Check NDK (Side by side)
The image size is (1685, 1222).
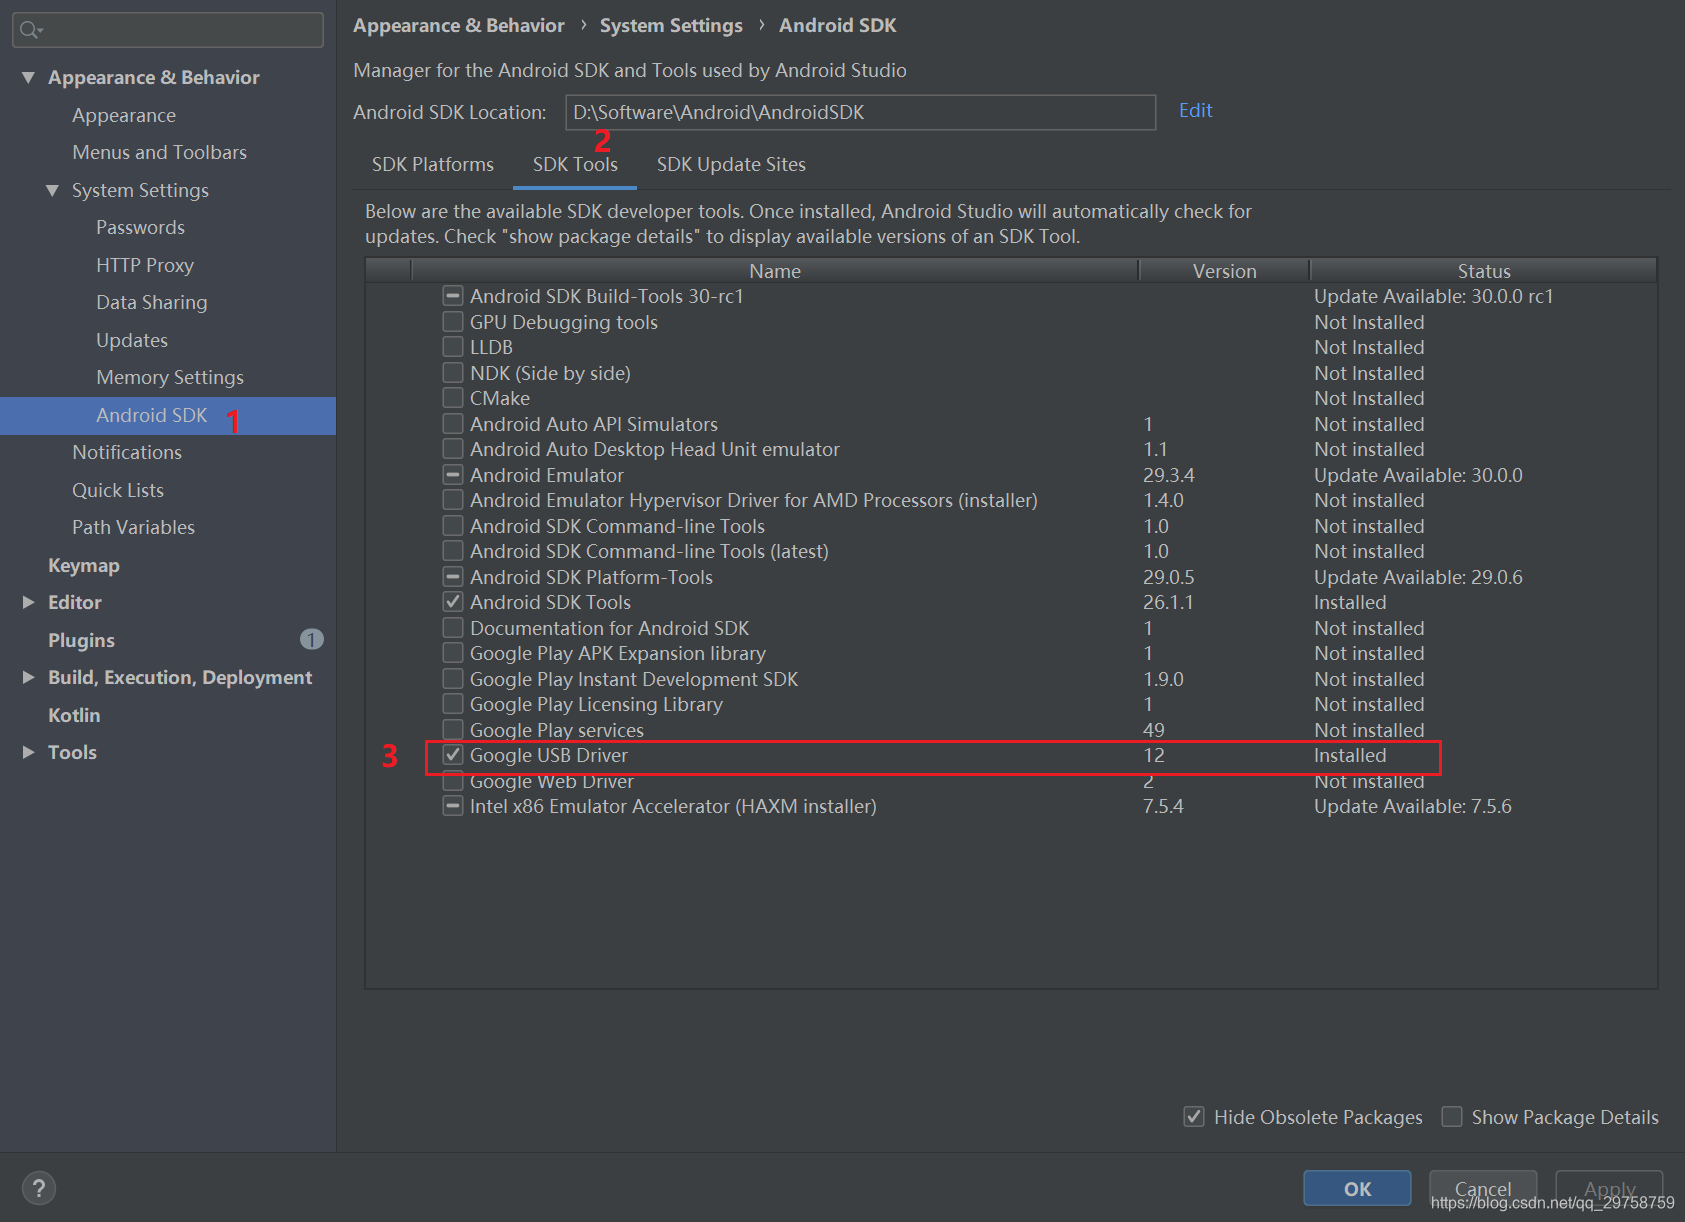(x=453, y=373)
